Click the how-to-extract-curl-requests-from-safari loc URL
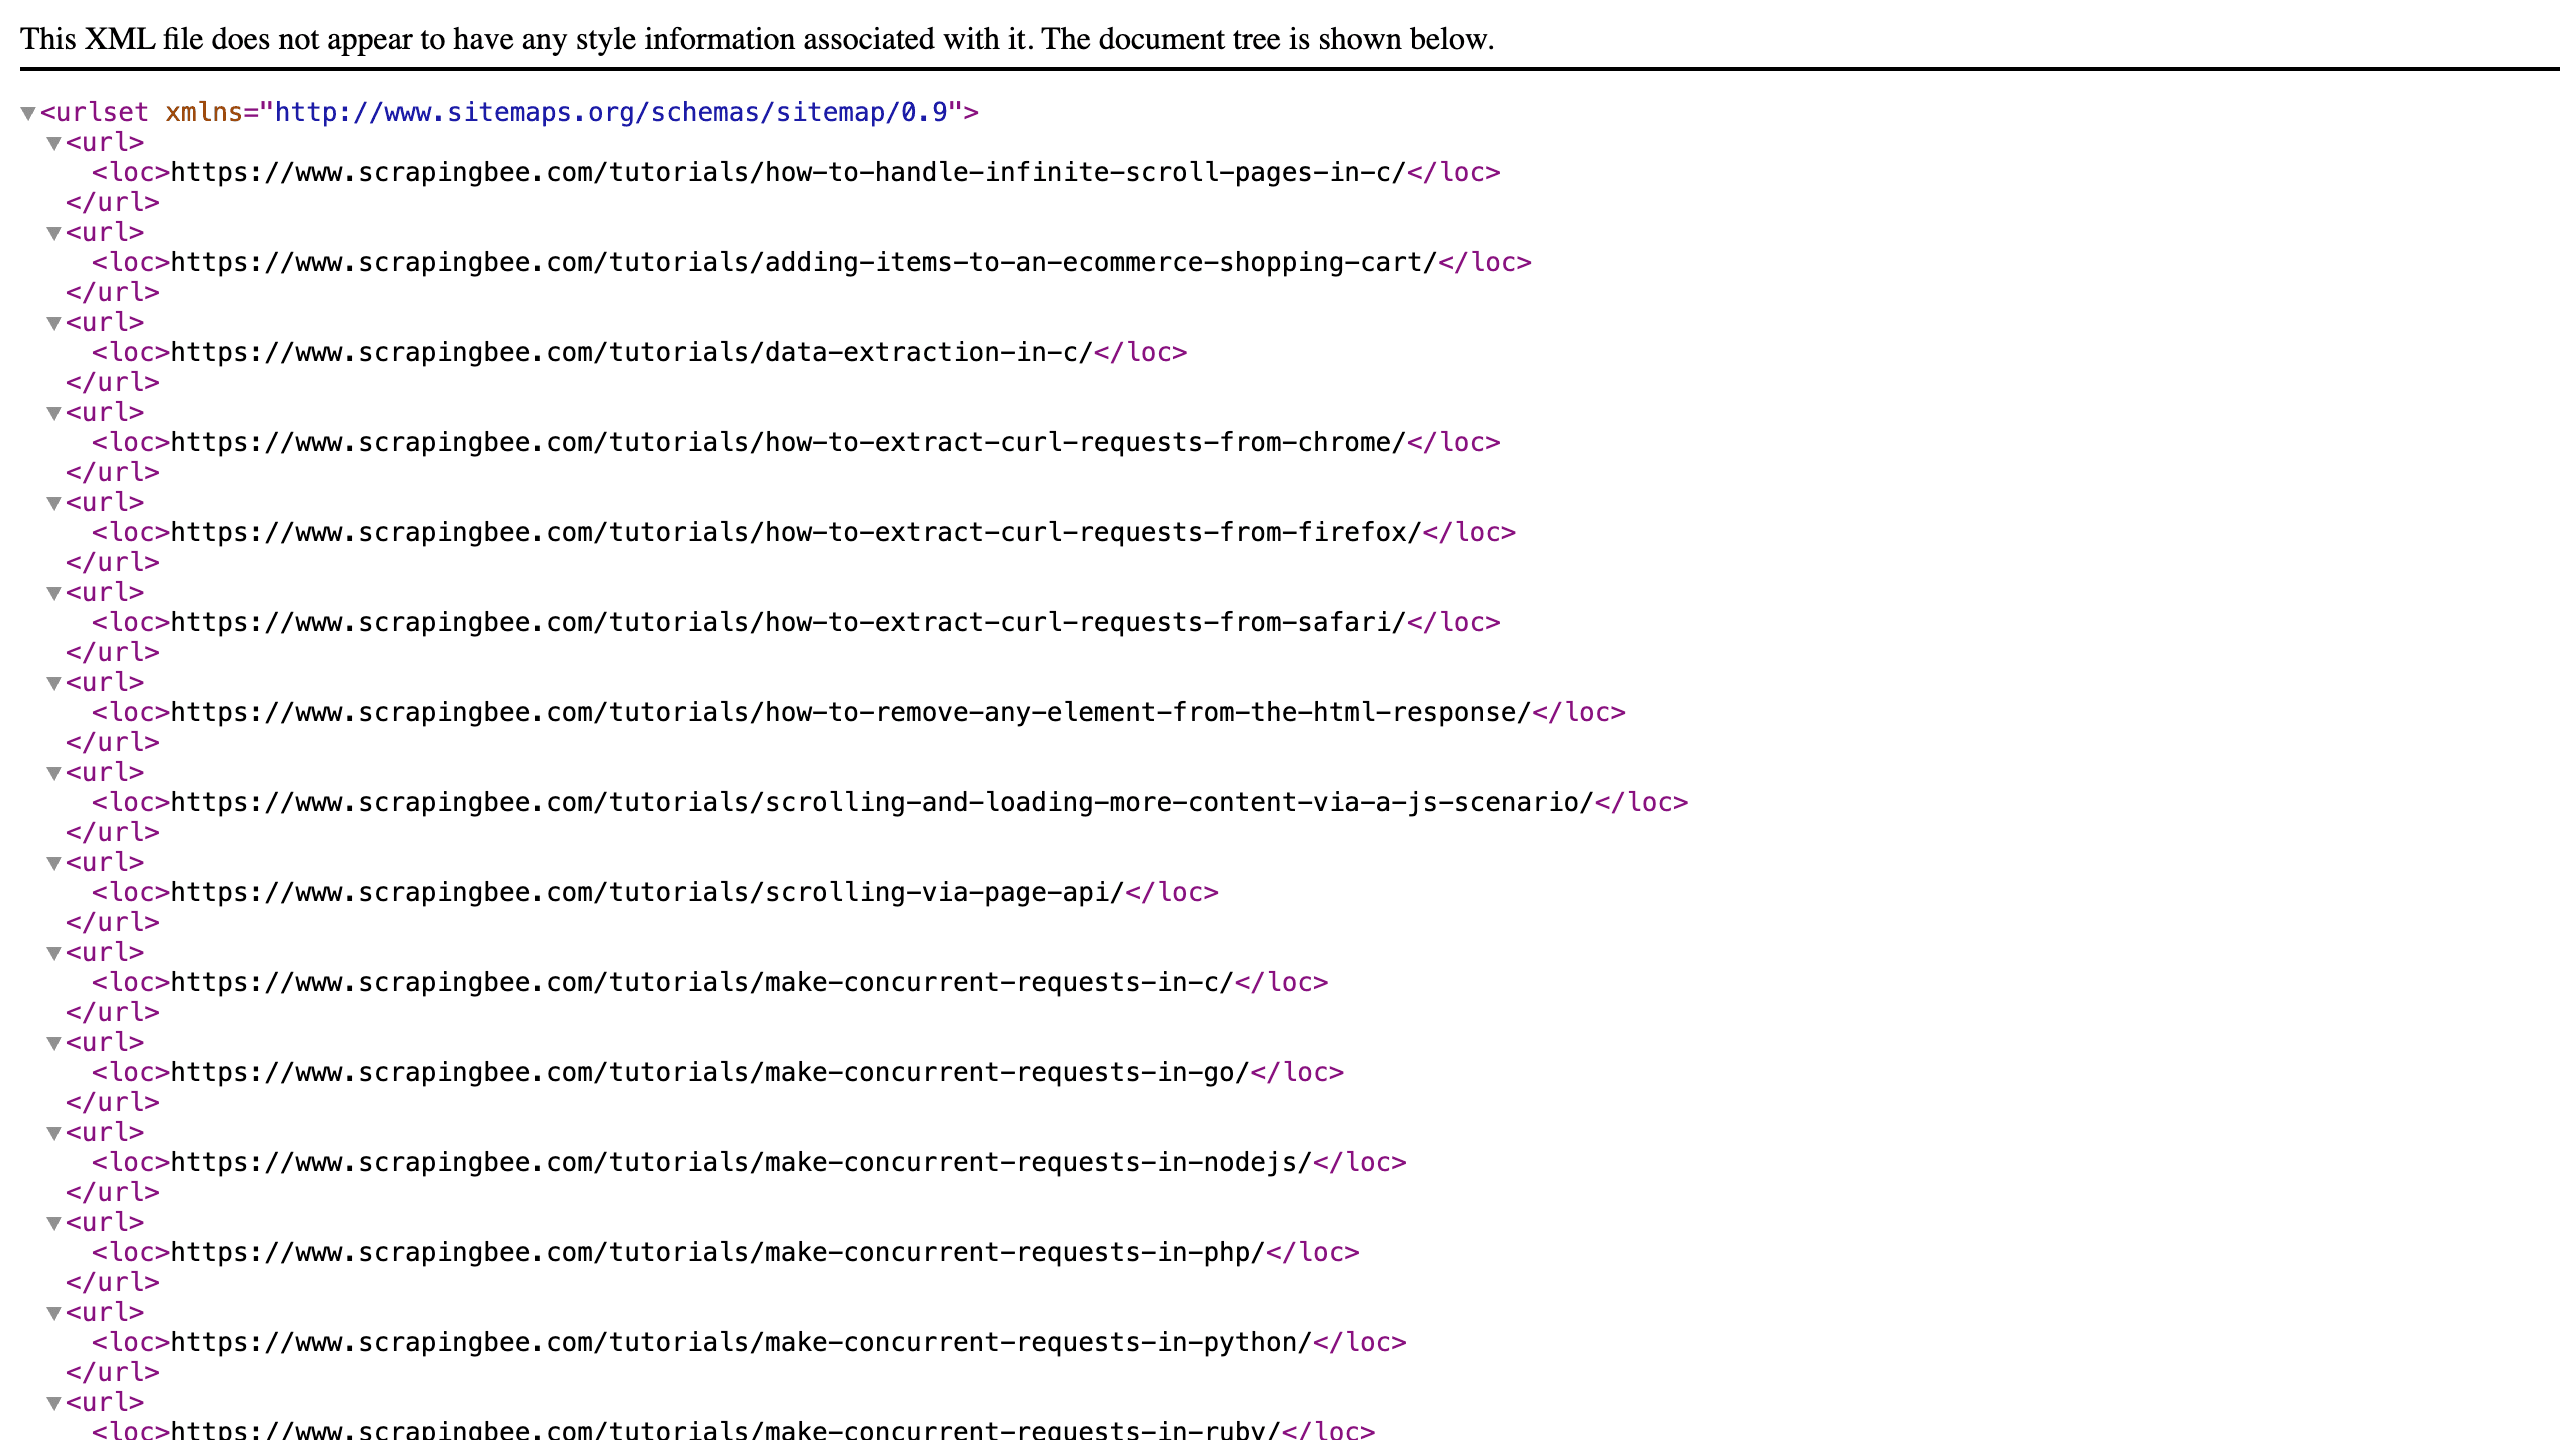This screenshot has height=1440, width=2560. tap(789, 622)
